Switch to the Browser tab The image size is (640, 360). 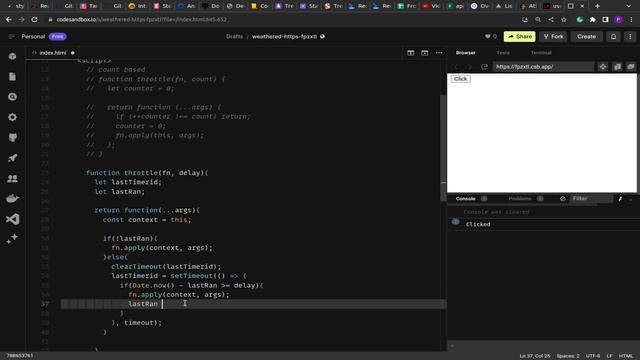(465, 53)
